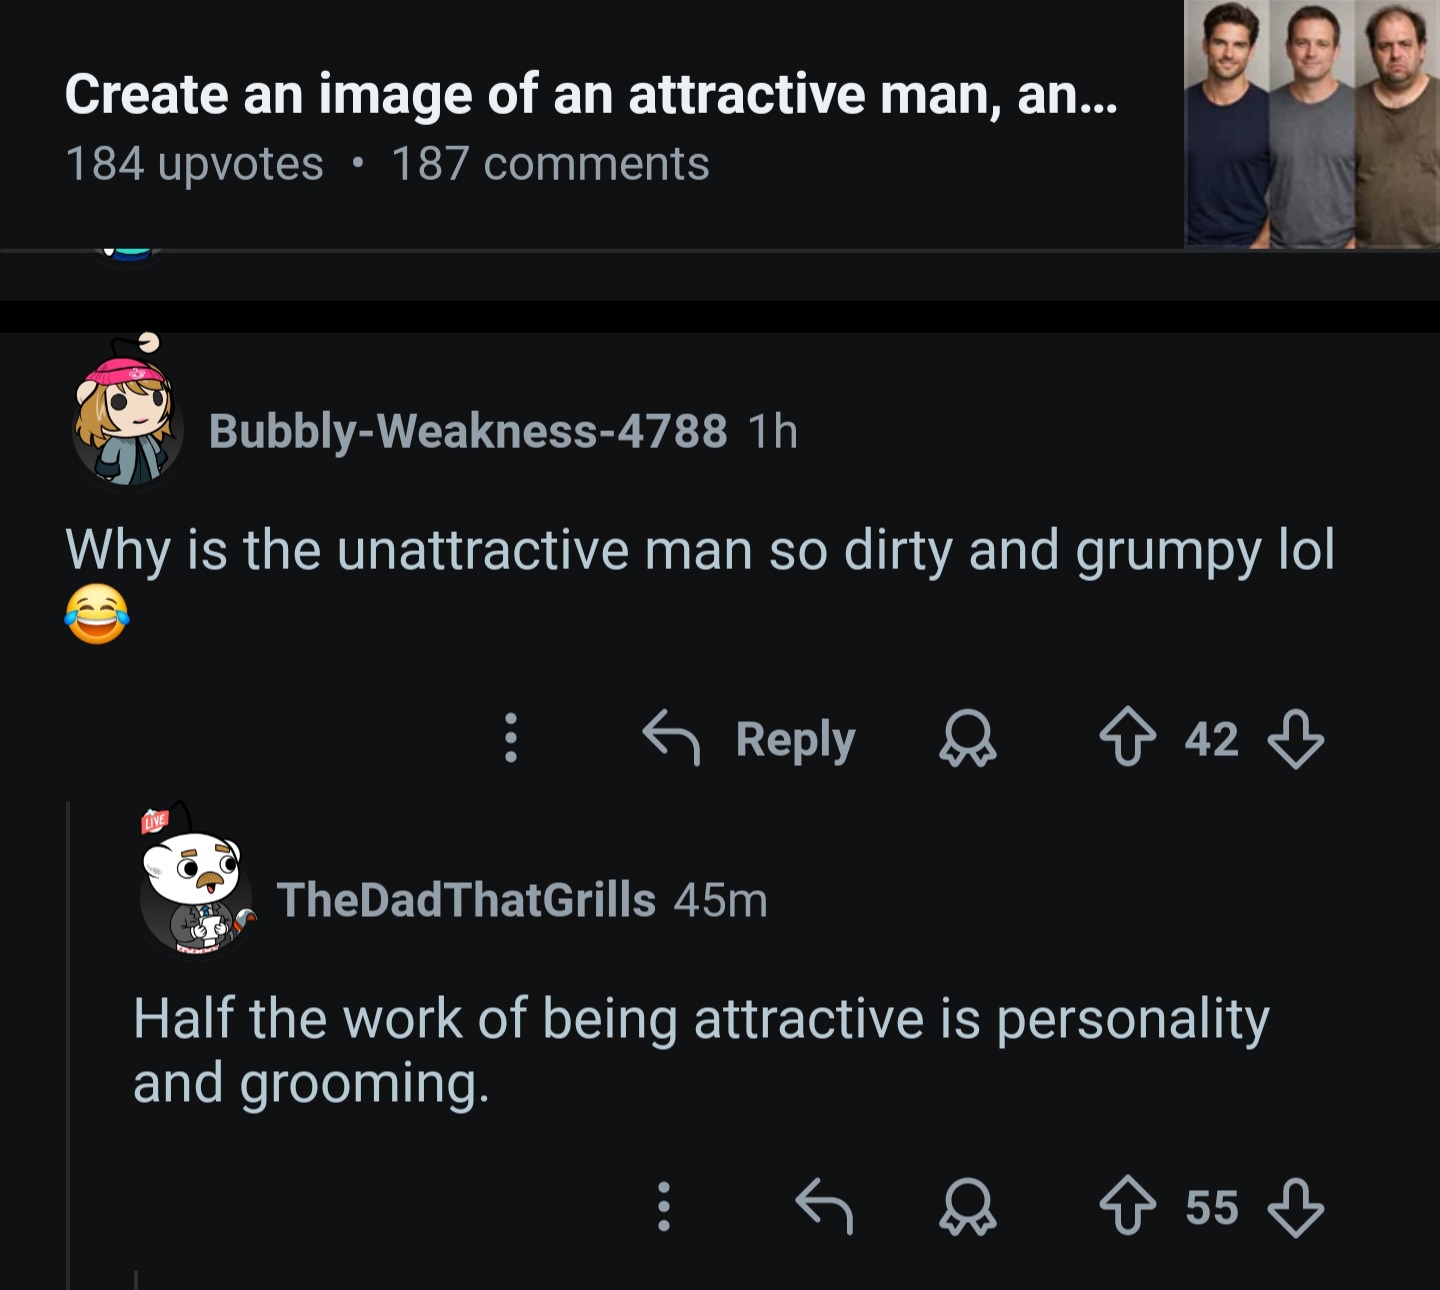Visit TheDadThatGrills' profile via username
Screen dimensions: 1440x1290
pos(465,900)
